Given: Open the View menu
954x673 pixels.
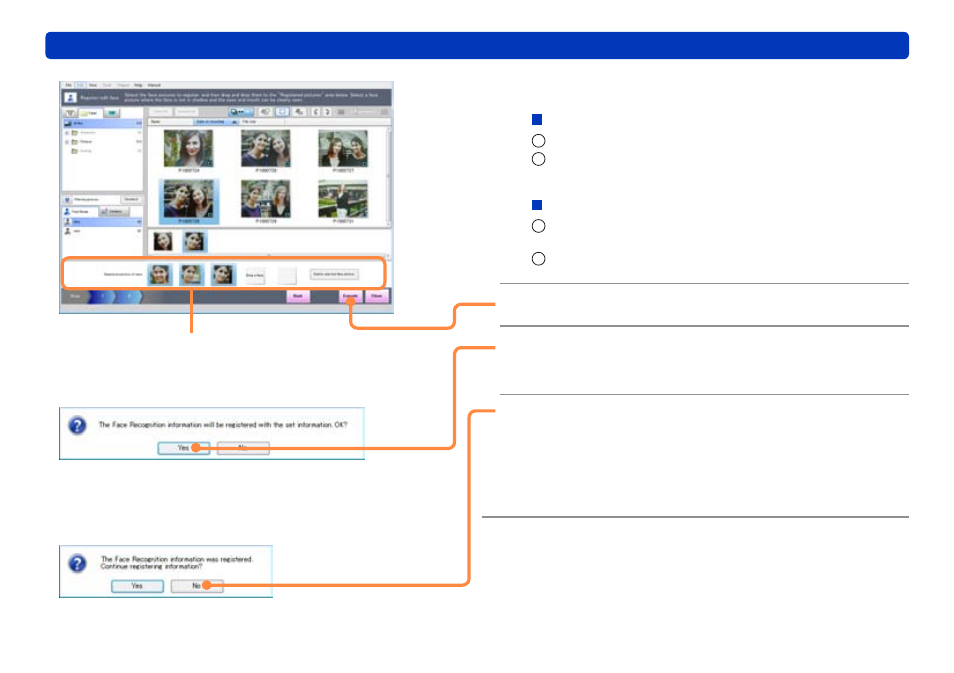Looking at the screenshot, I should pyautogui.click(x=93, y=85).
